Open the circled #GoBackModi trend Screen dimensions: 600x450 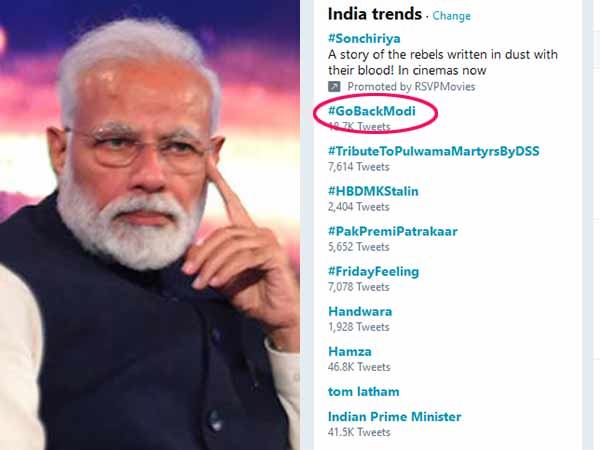371,111
